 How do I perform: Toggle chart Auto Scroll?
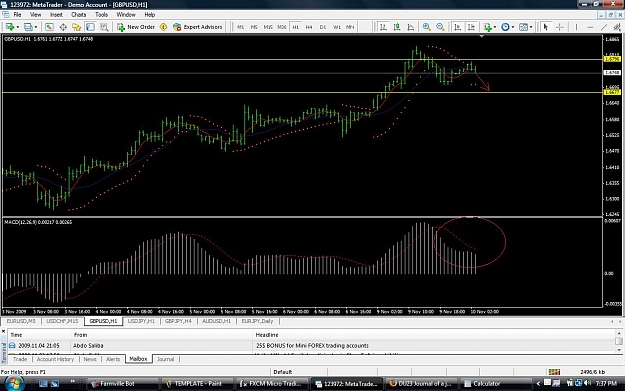(457, 27)
